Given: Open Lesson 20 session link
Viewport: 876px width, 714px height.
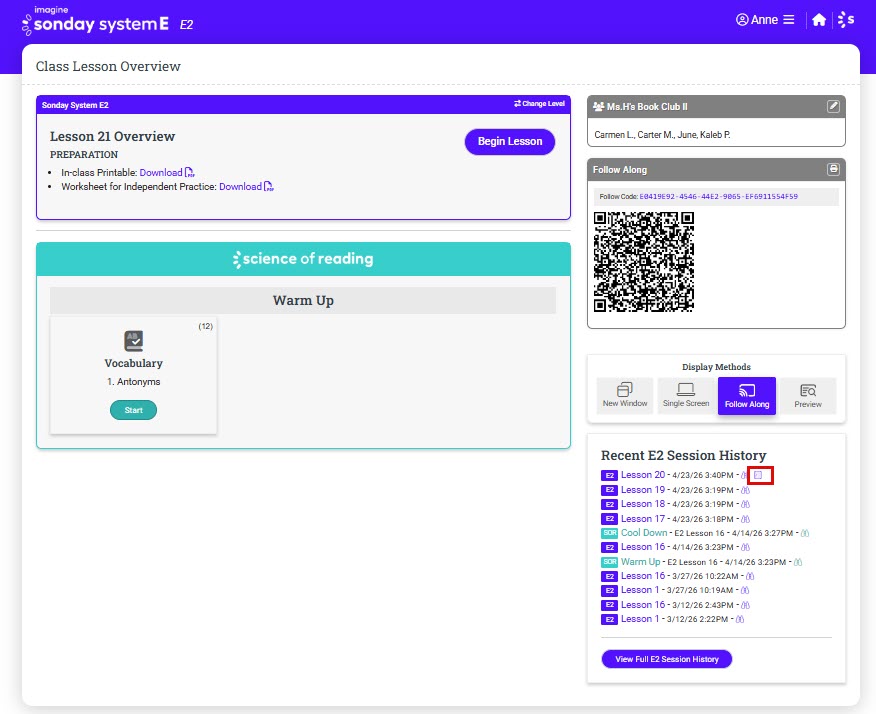Looking at the screenshot, I should [643, 475].
